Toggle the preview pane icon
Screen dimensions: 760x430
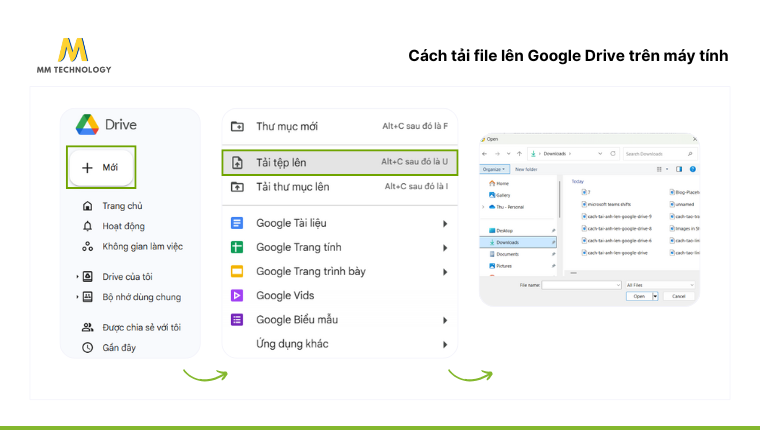(679, 169)
